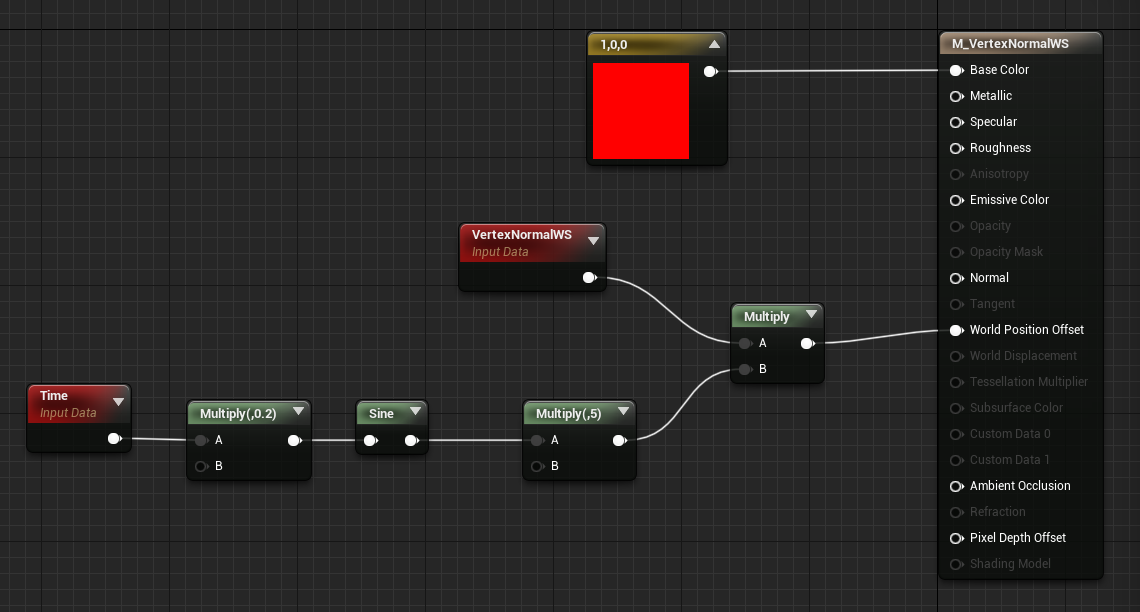
Task: Open the Multiply node header dropdown
Action: 812,314
